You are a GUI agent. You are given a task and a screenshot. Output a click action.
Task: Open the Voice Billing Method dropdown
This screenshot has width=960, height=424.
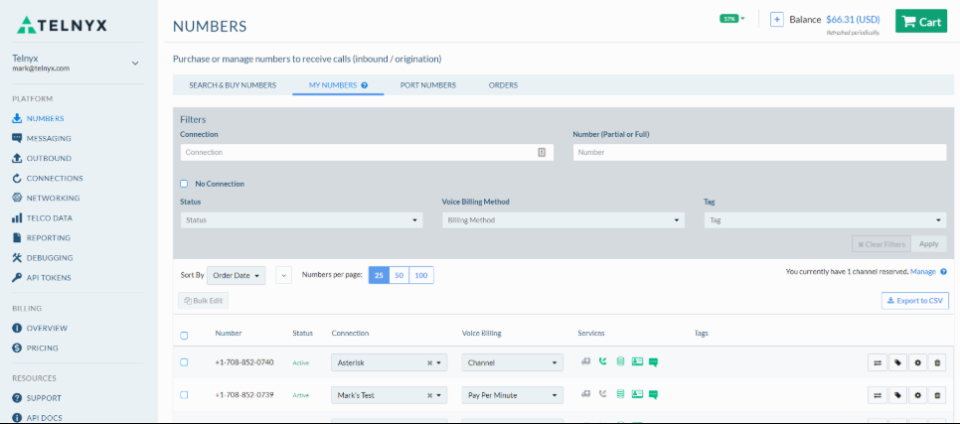[x=563, y=220]
